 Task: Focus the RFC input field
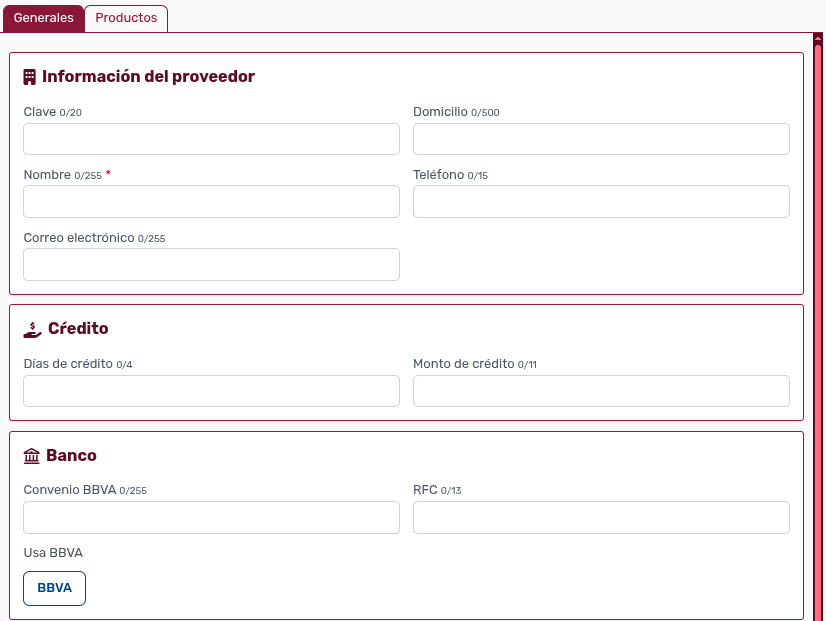[x=601, y=517]
